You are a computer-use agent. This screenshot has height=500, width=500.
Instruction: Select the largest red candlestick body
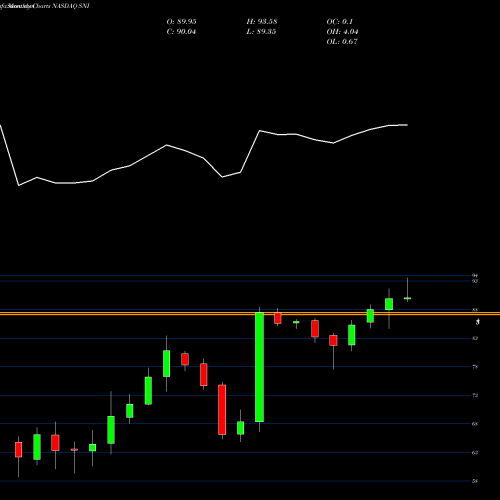(x=222, y=410)
